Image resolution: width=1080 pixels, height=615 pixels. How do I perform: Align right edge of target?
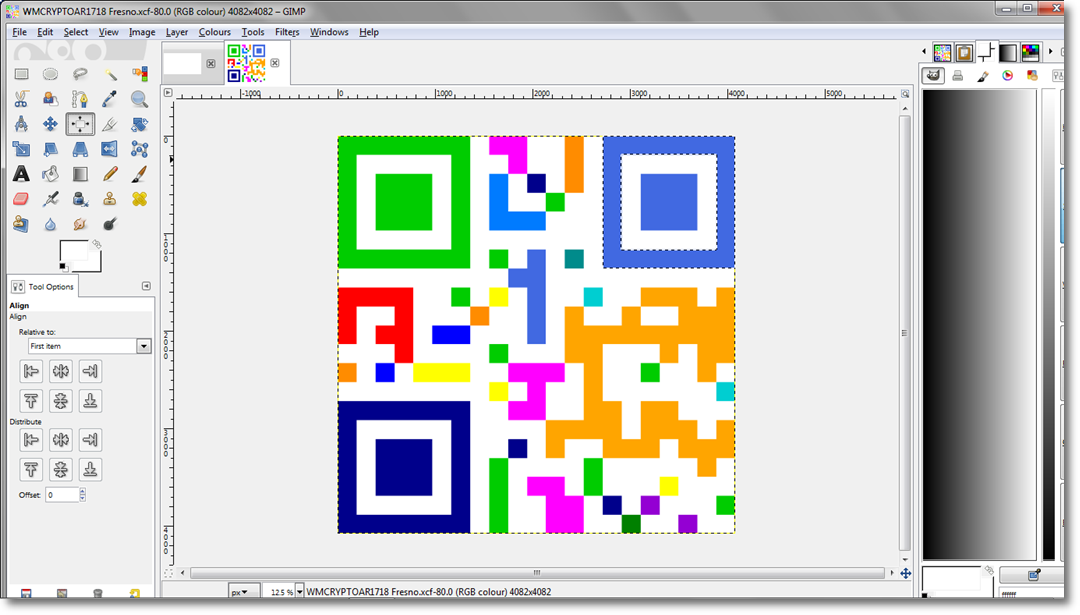[x=90, y=371]
